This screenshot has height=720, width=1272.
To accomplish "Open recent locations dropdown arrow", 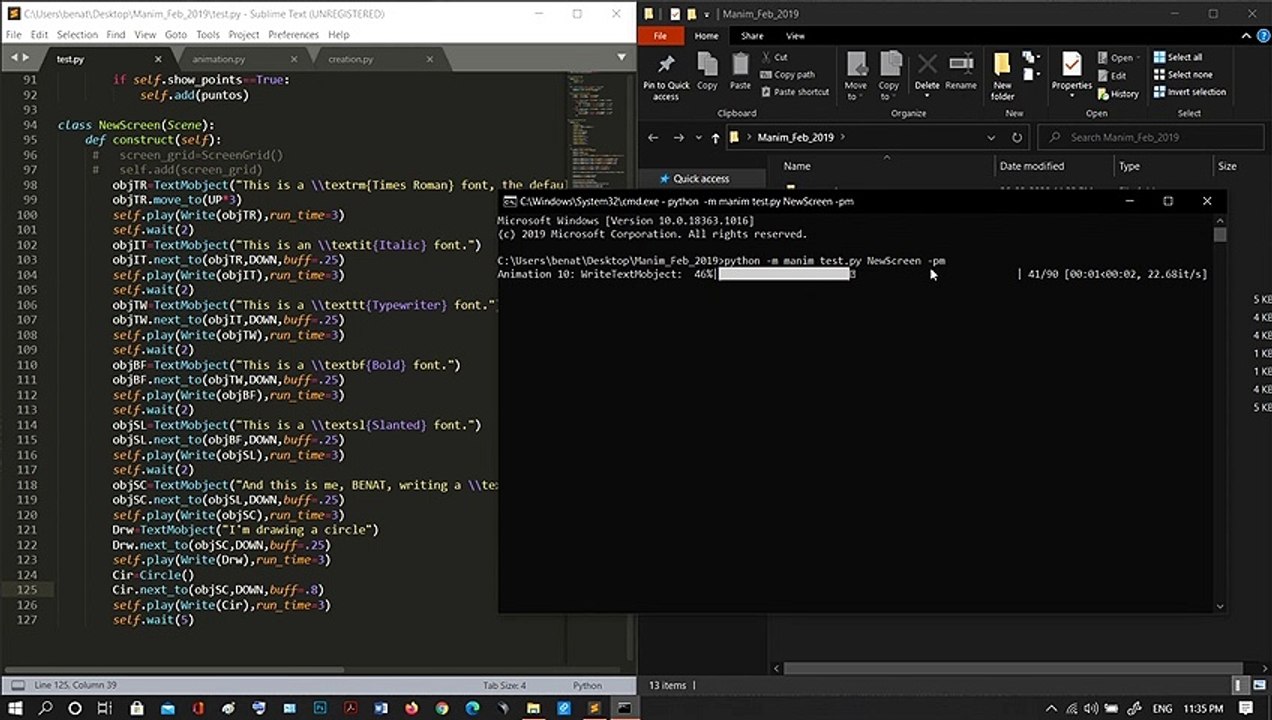I will (x=699, y=137).
